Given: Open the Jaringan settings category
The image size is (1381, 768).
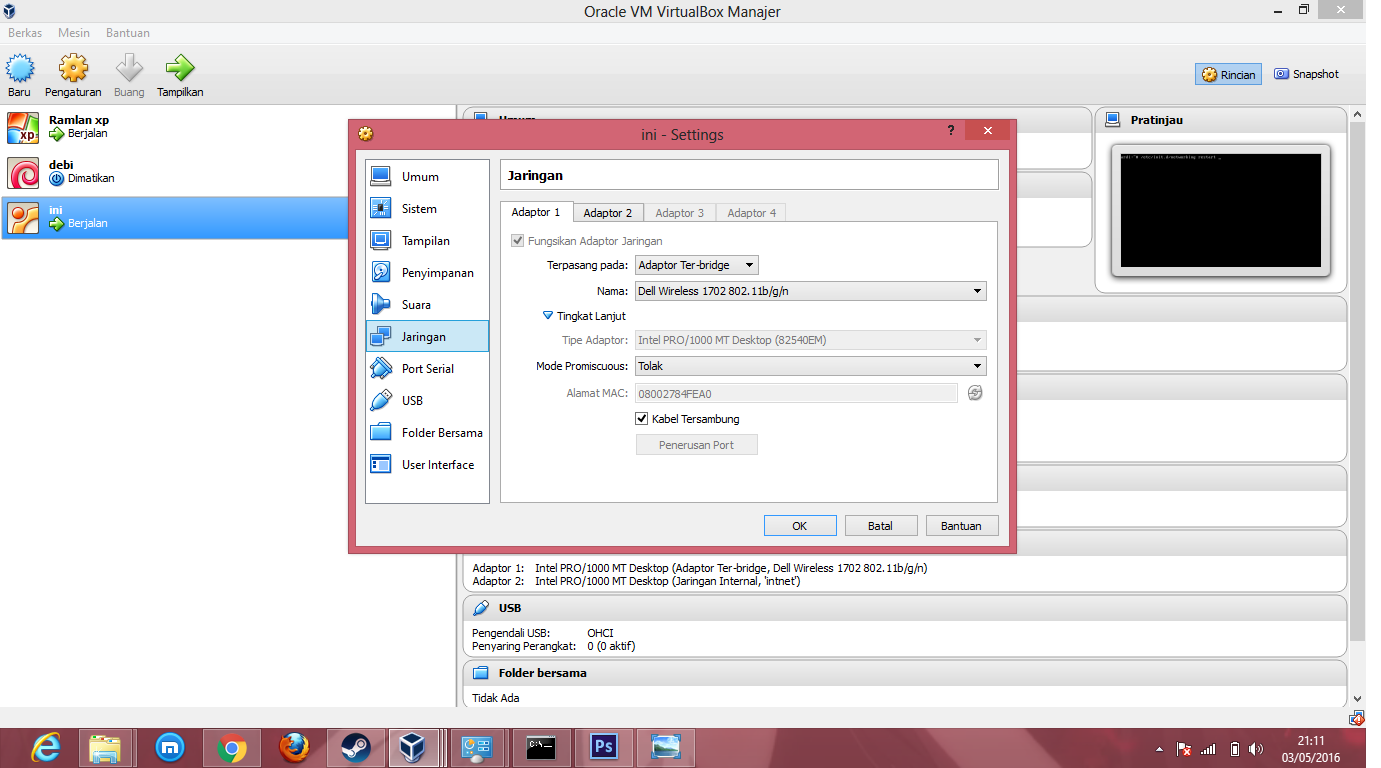Looking at the screenshot, I should 427,336.
